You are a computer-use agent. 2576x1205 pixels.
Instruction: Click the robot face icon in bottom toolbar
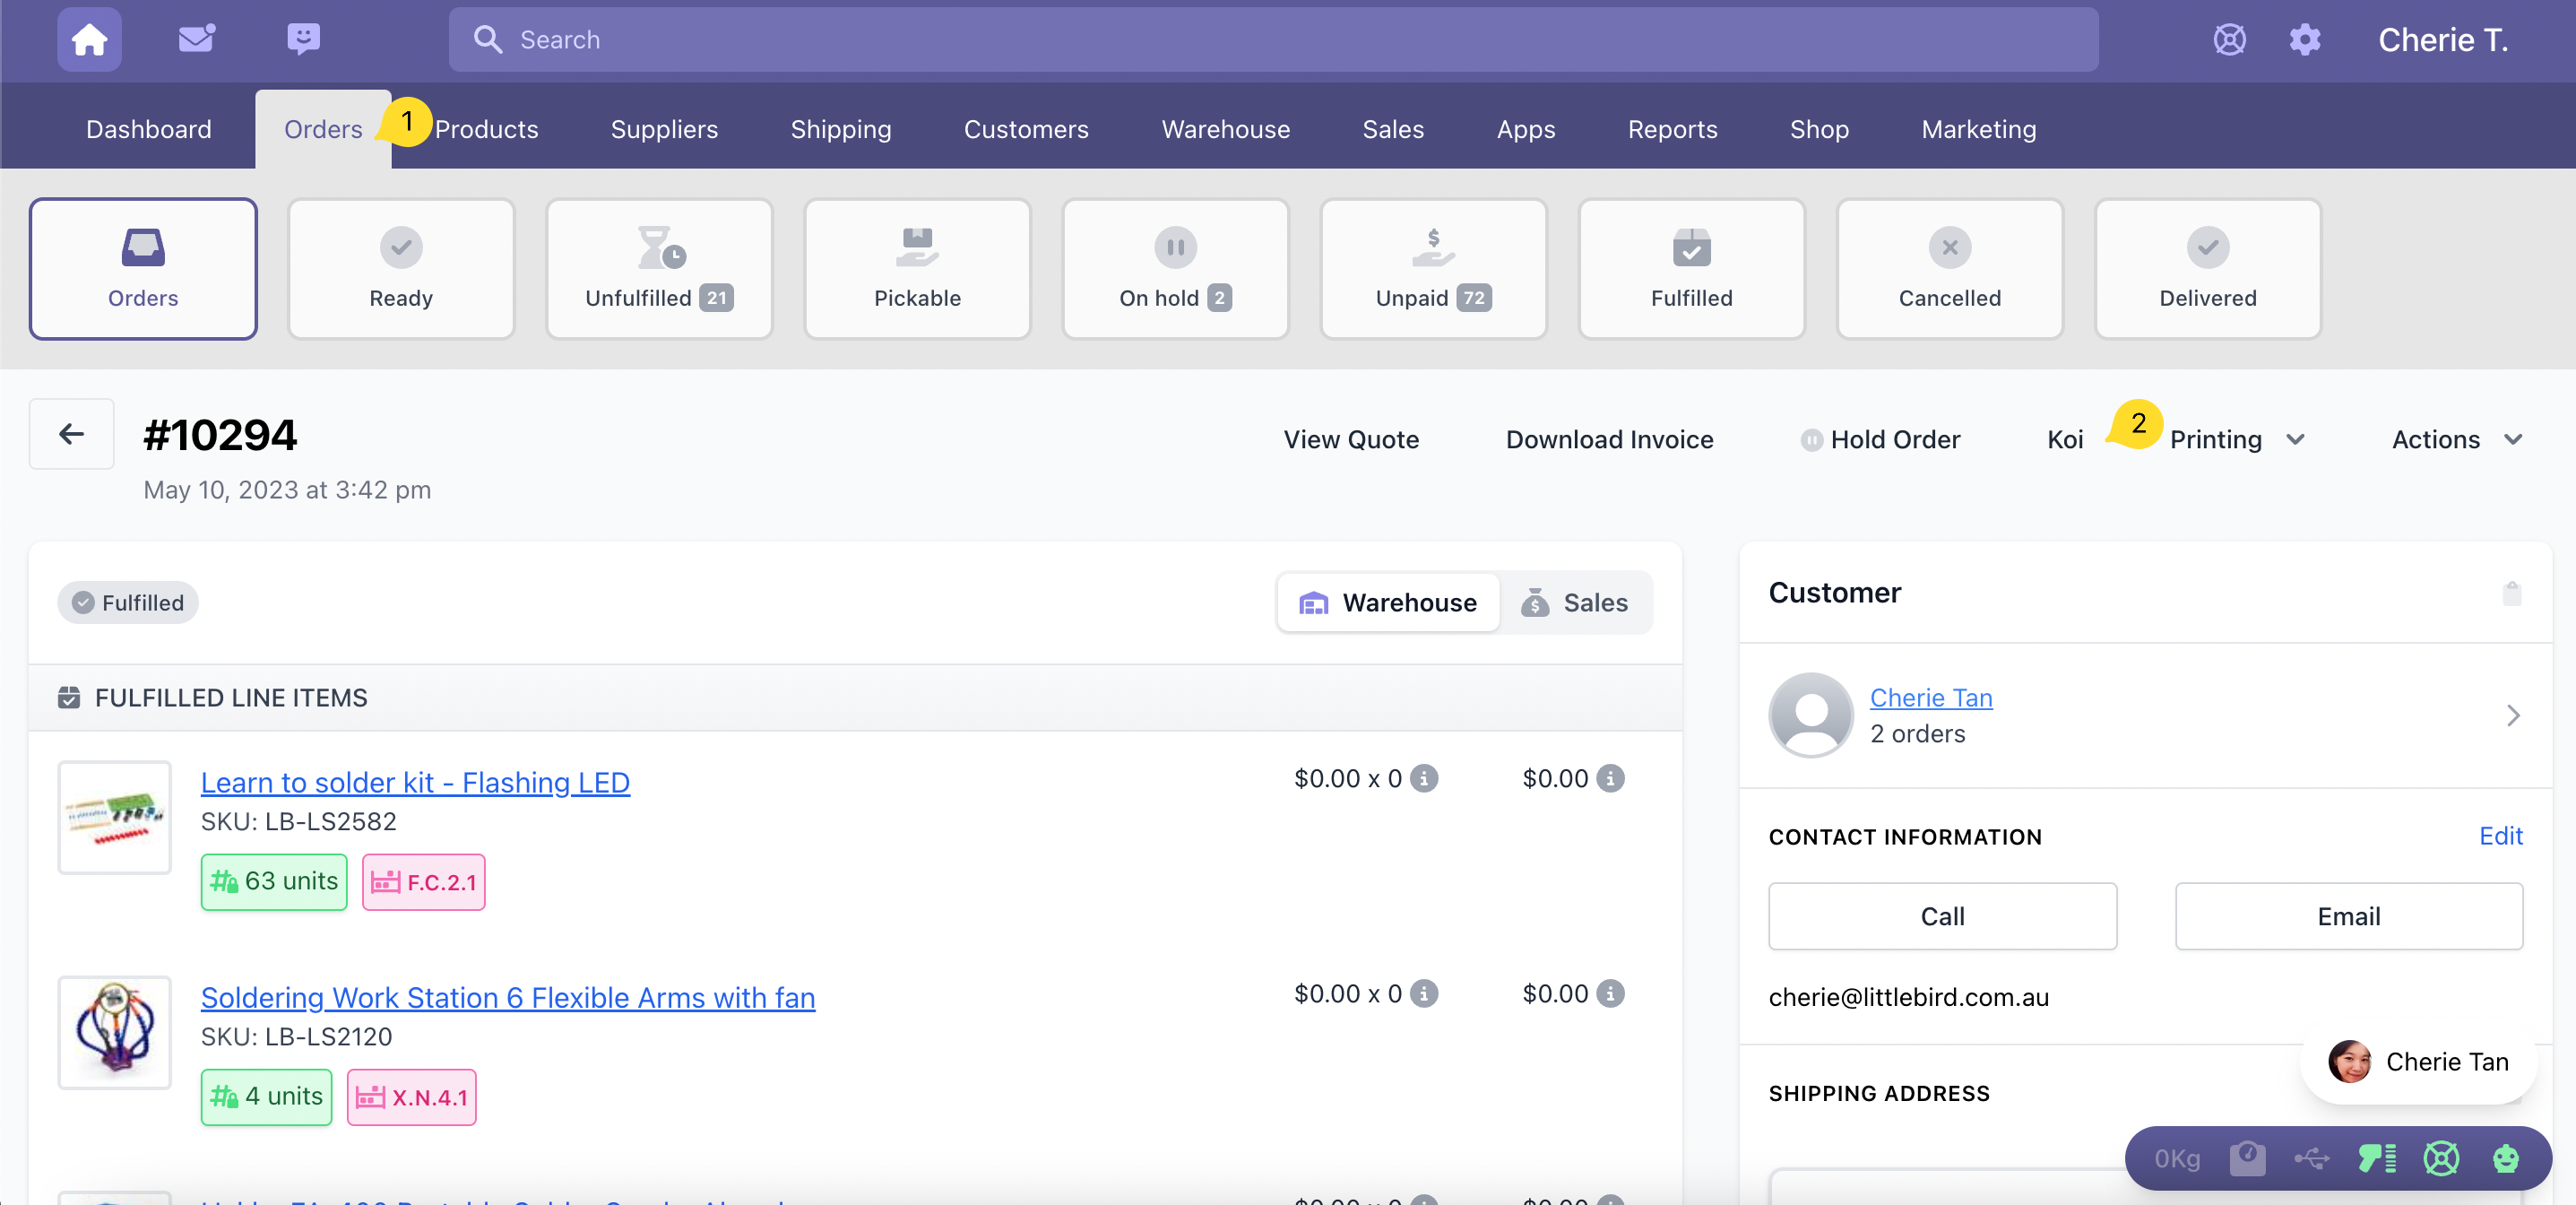click(x=2505, y=1159)
